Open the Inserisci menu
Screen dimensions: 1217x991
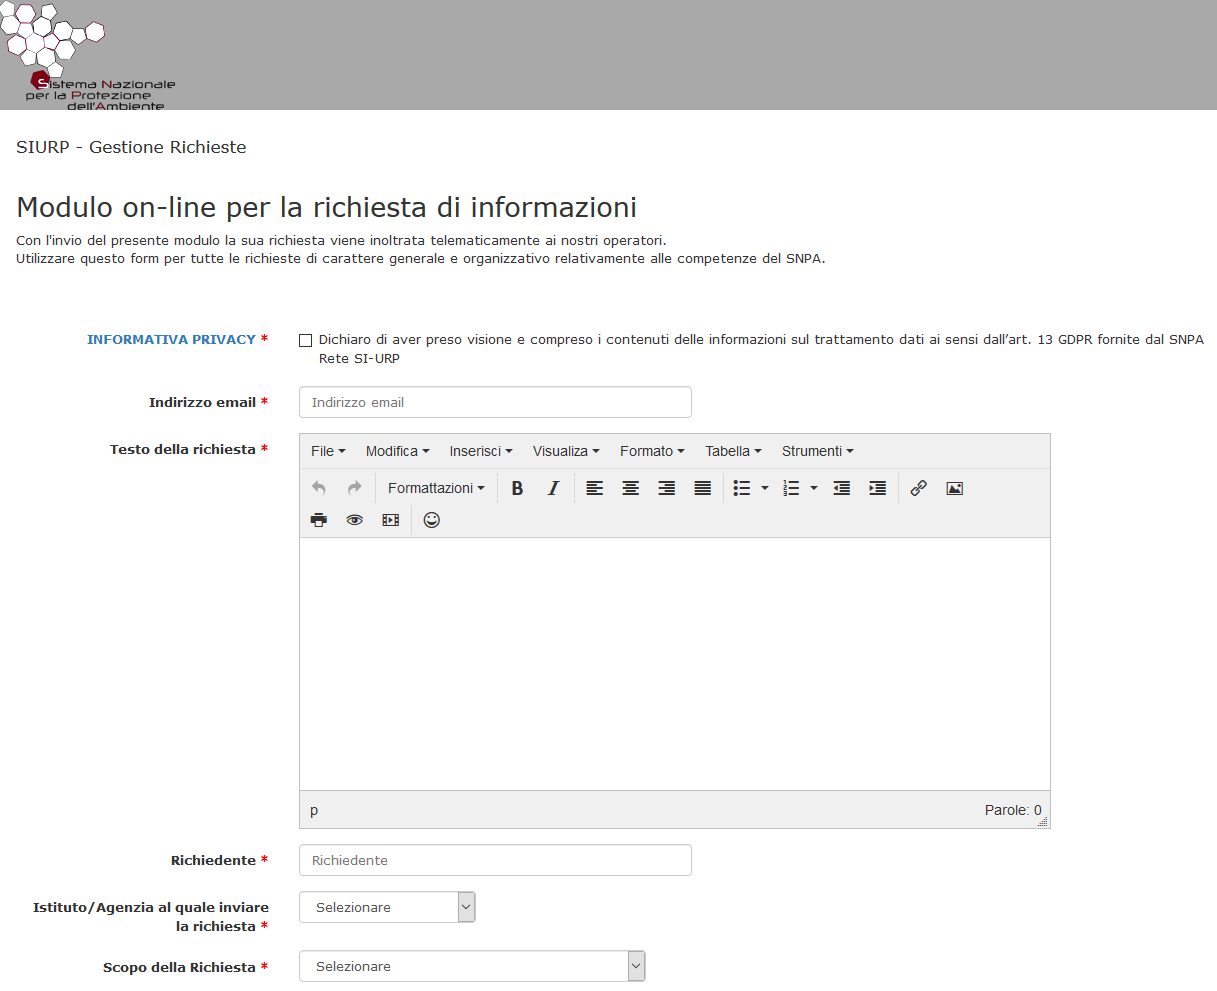click(x=480, y=451)
